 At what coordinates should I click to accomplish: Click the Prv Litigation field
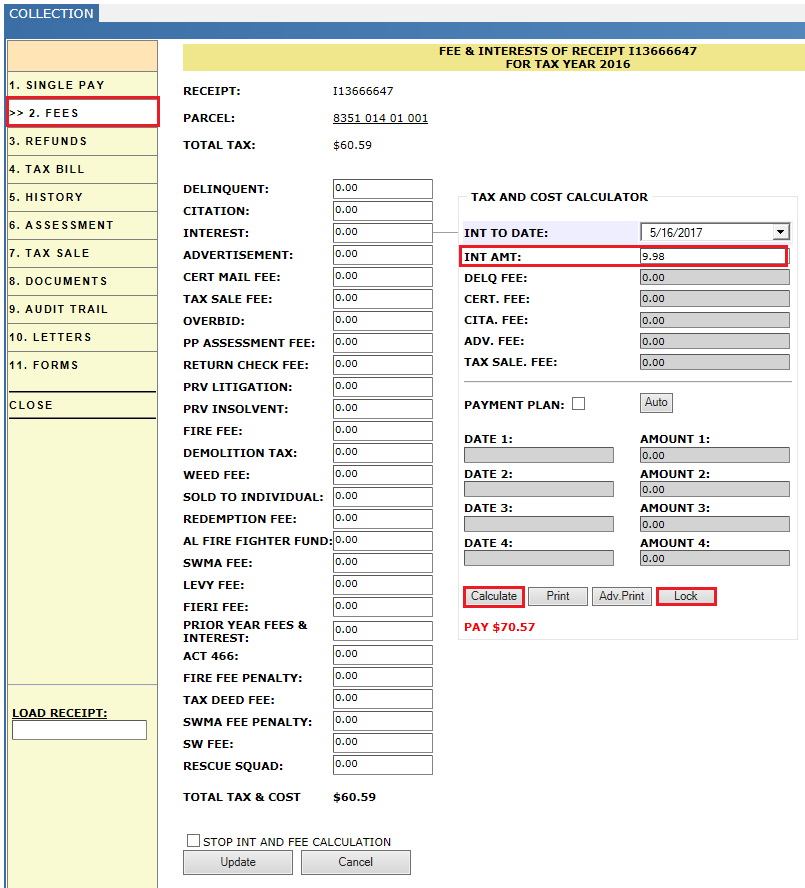pos(382,387)
